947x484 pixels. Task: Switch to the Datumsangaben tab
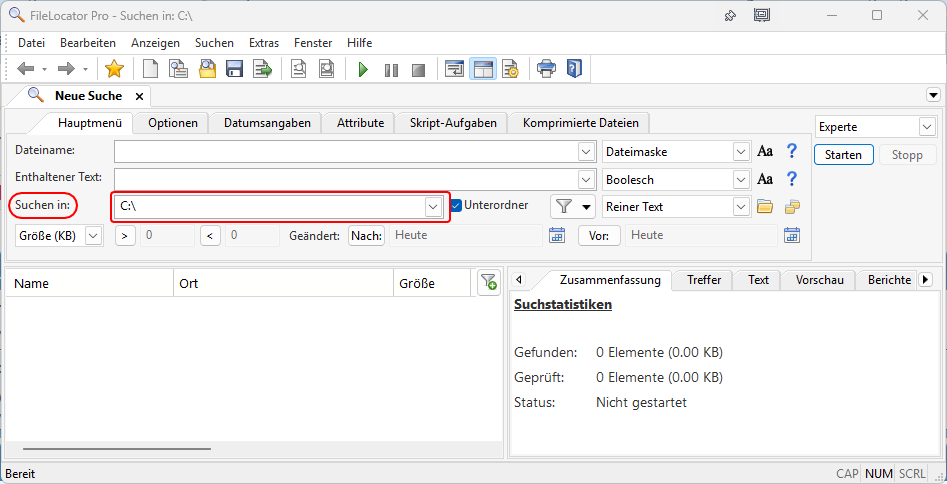pyautogui.click(x=267, y=123)
